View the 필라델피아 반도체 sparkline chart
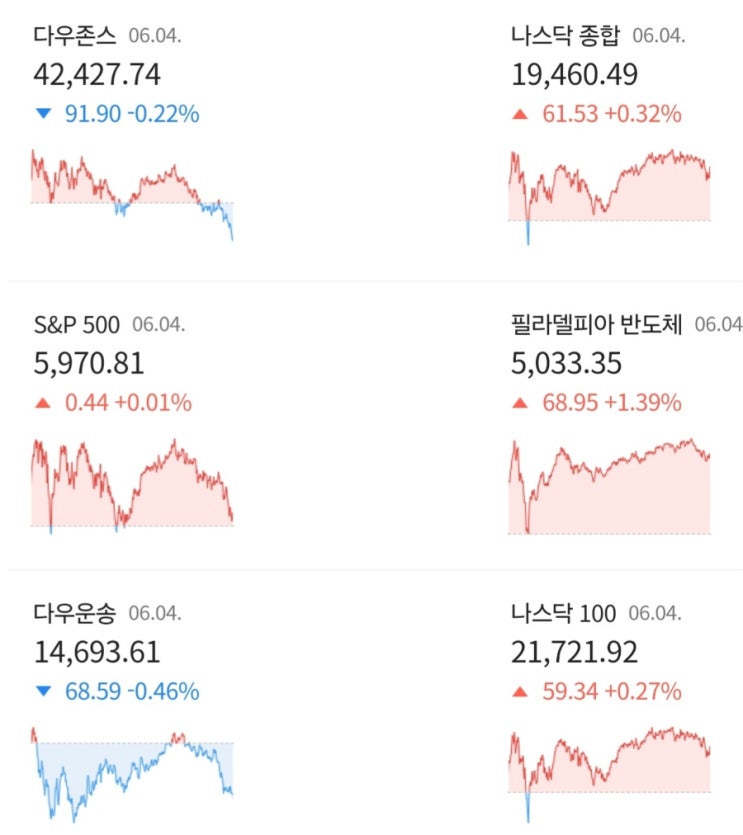 (x=609, y=484)
